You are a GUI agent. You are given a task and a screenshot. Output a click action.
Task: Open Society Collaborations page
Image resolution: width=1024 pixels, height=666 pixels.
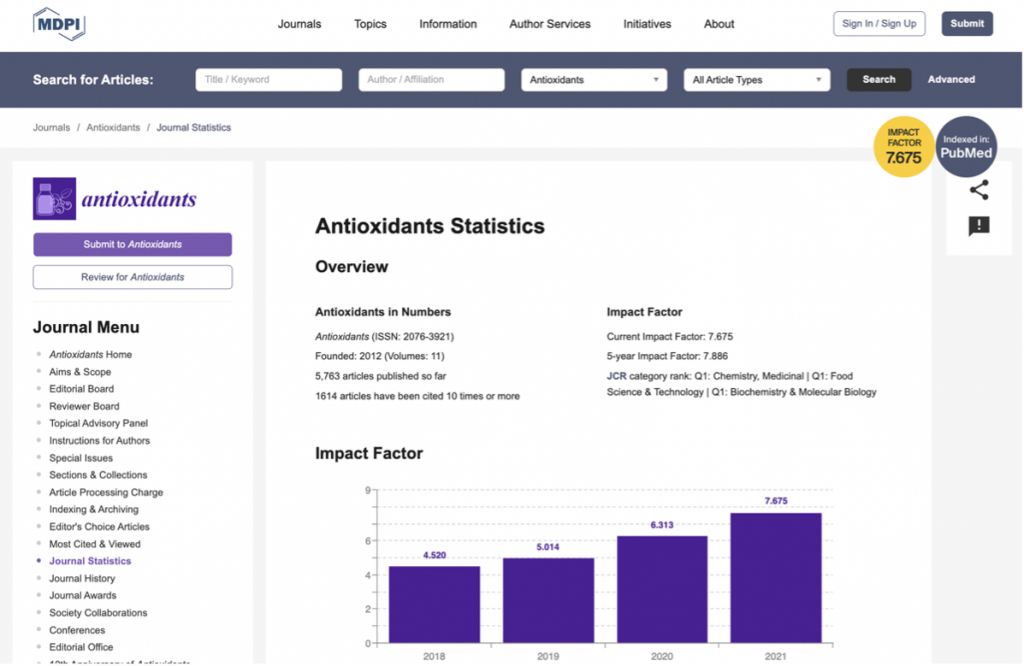click(99, 612)
